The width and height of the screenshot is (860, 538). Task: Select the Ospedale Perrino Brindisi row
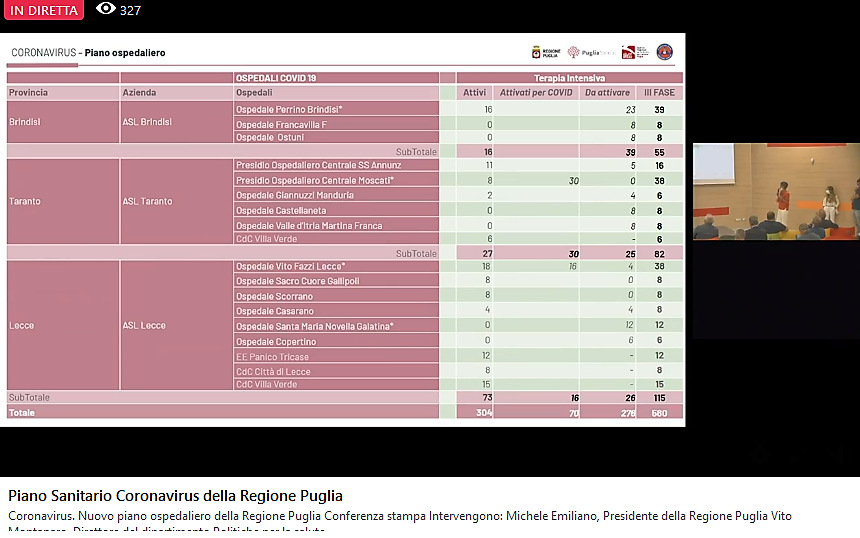pos(289,109)
